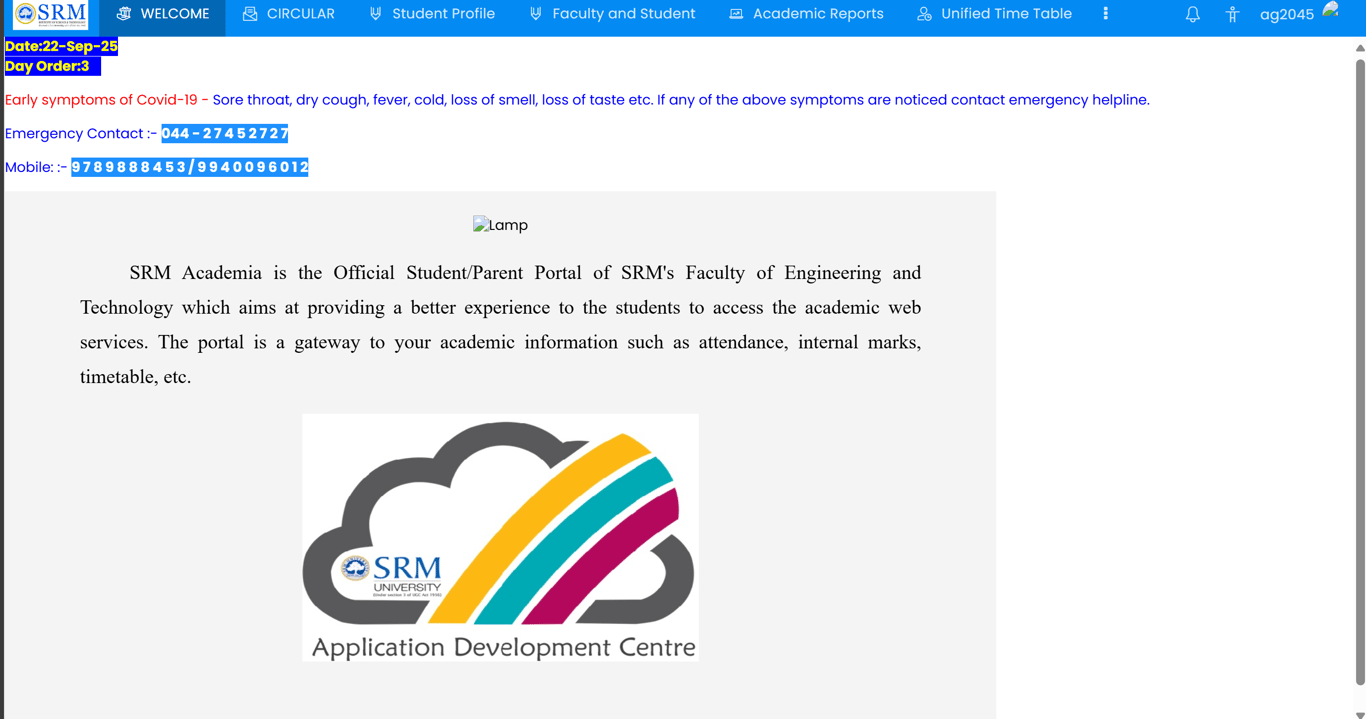
Task: Select emergency number 044-27452727
Action: click(224, 133)
